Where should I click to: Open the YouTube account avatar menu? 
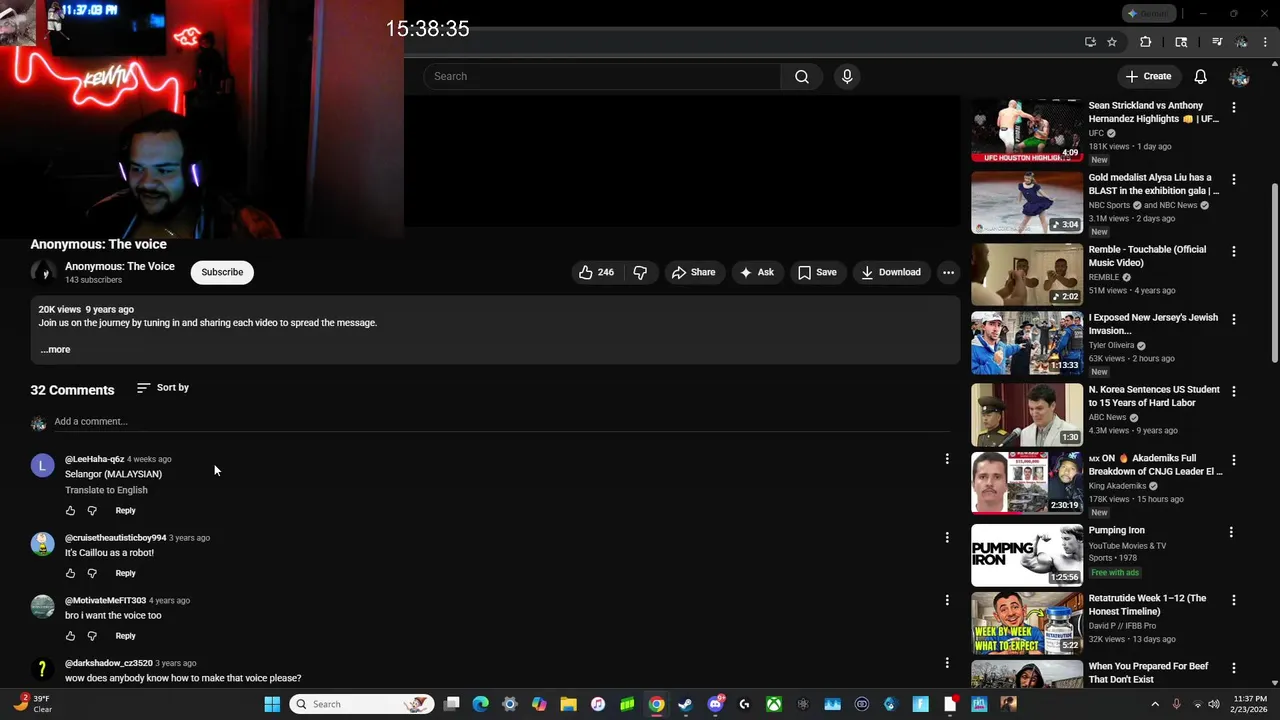pos(1239,76)
